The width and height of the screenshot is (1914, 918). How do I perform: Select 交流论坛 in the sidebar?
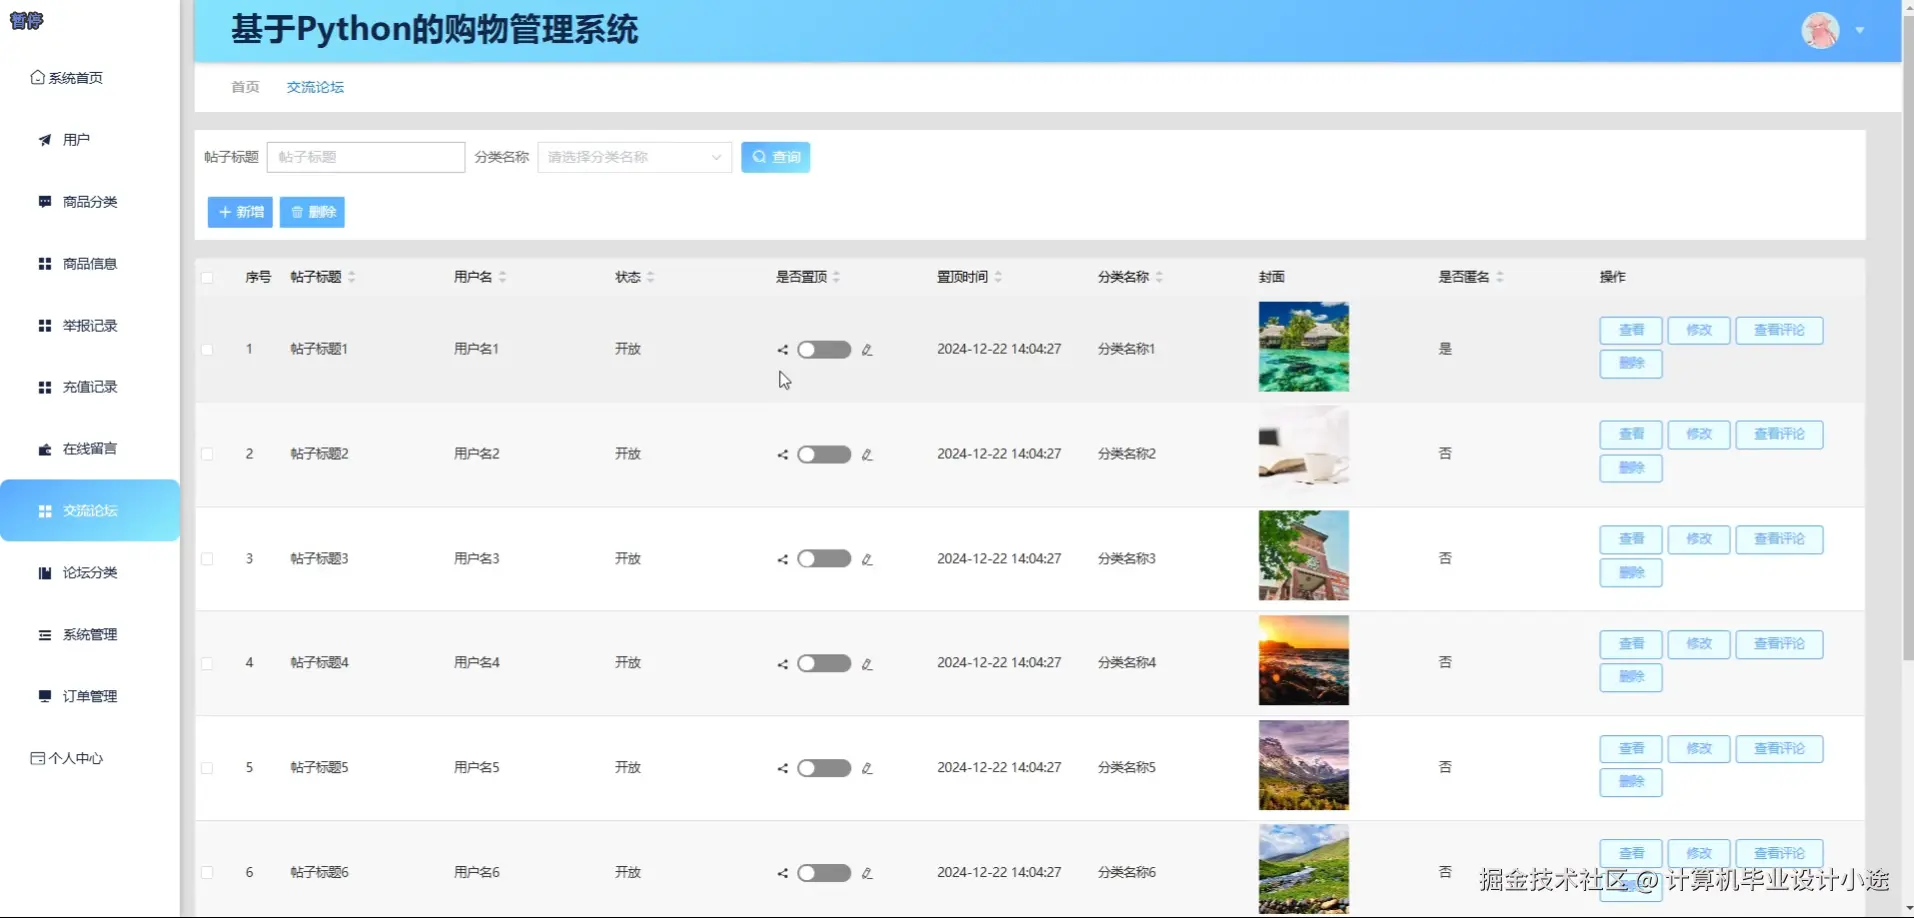pyautogui.click(x=90, y=511)
